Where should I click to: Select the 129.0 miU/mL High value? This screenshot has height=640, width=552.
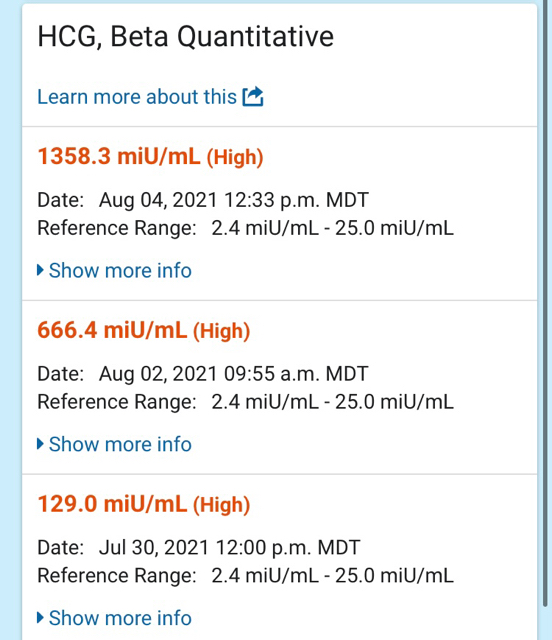(144, 504)
